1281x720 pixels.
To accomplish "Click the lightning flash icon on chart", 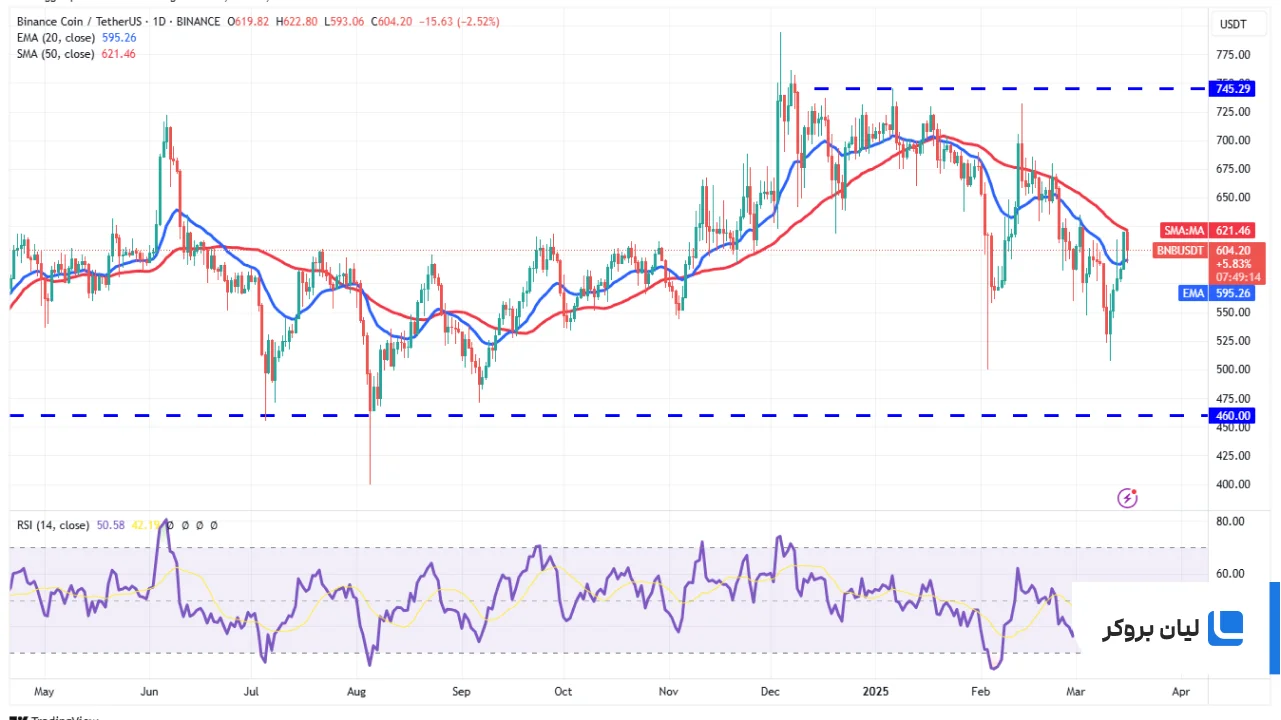I will (x=1128, y=497).
